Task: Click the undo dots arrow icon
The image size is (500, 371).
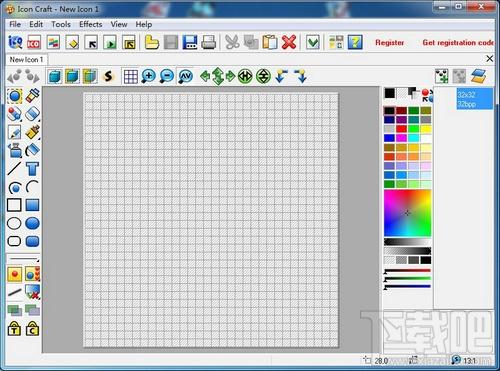Action: 14,76
